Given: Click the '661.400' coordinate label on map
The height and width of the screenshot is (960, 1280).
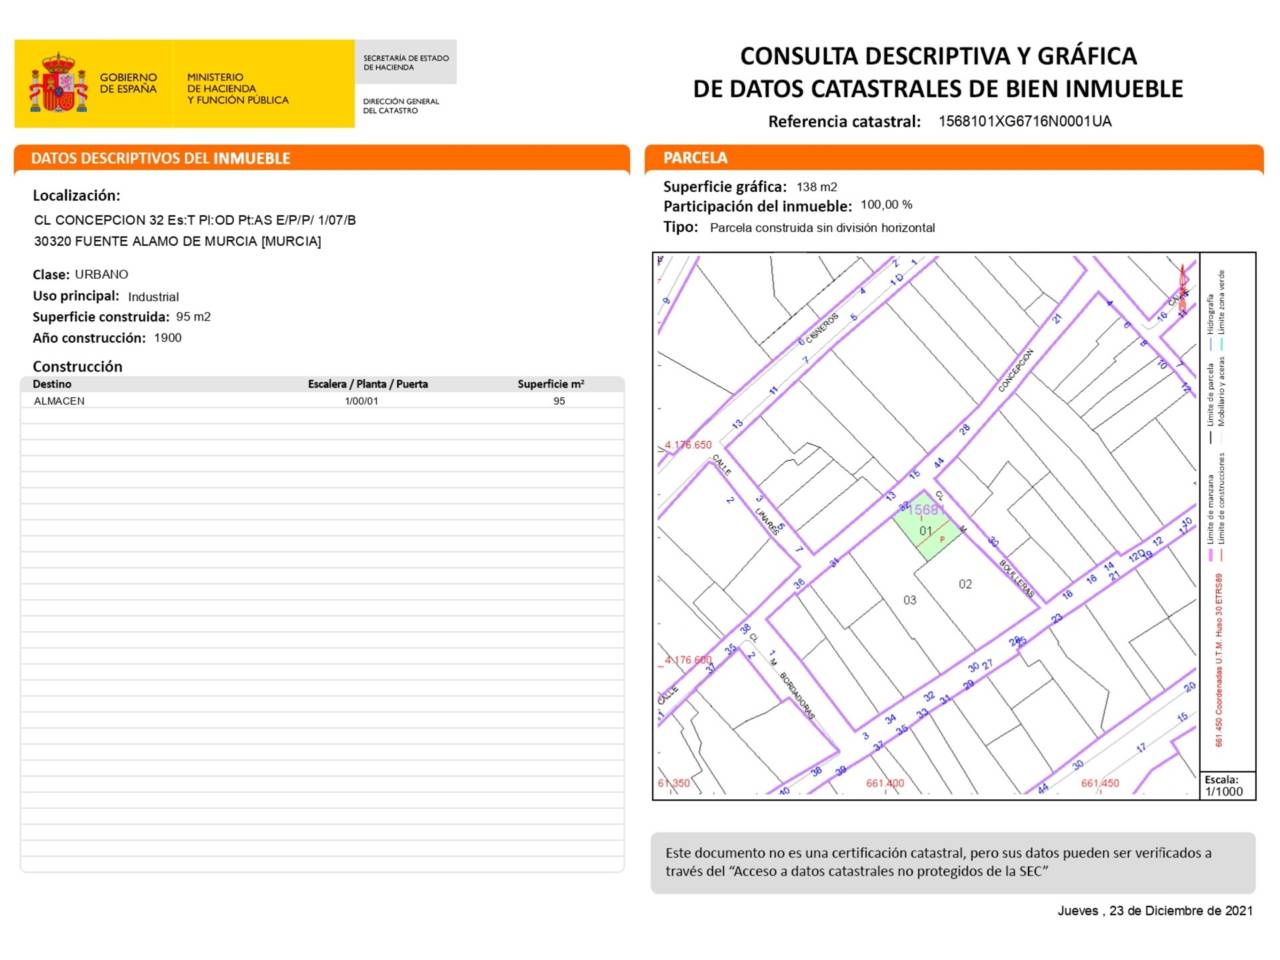Looking at the screenshot, I should tap(885, 783).
